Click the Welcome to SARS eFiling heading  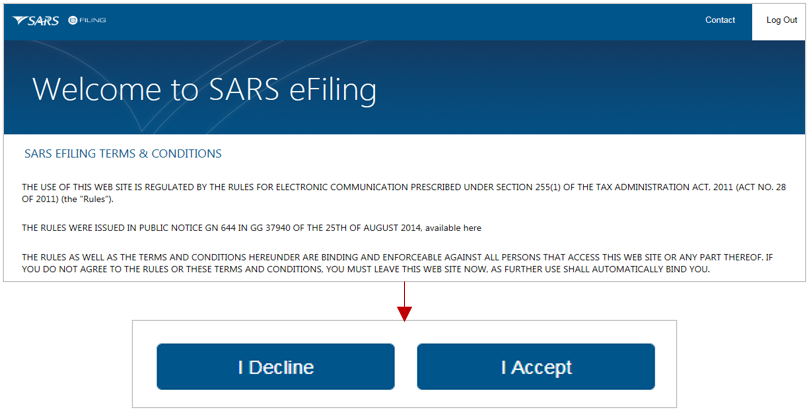click(205, 89)
